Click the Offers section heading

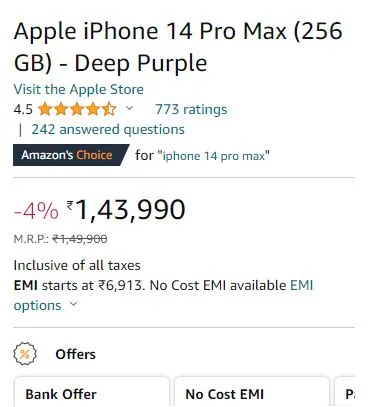pyautogui.click(x=76, y=354)
